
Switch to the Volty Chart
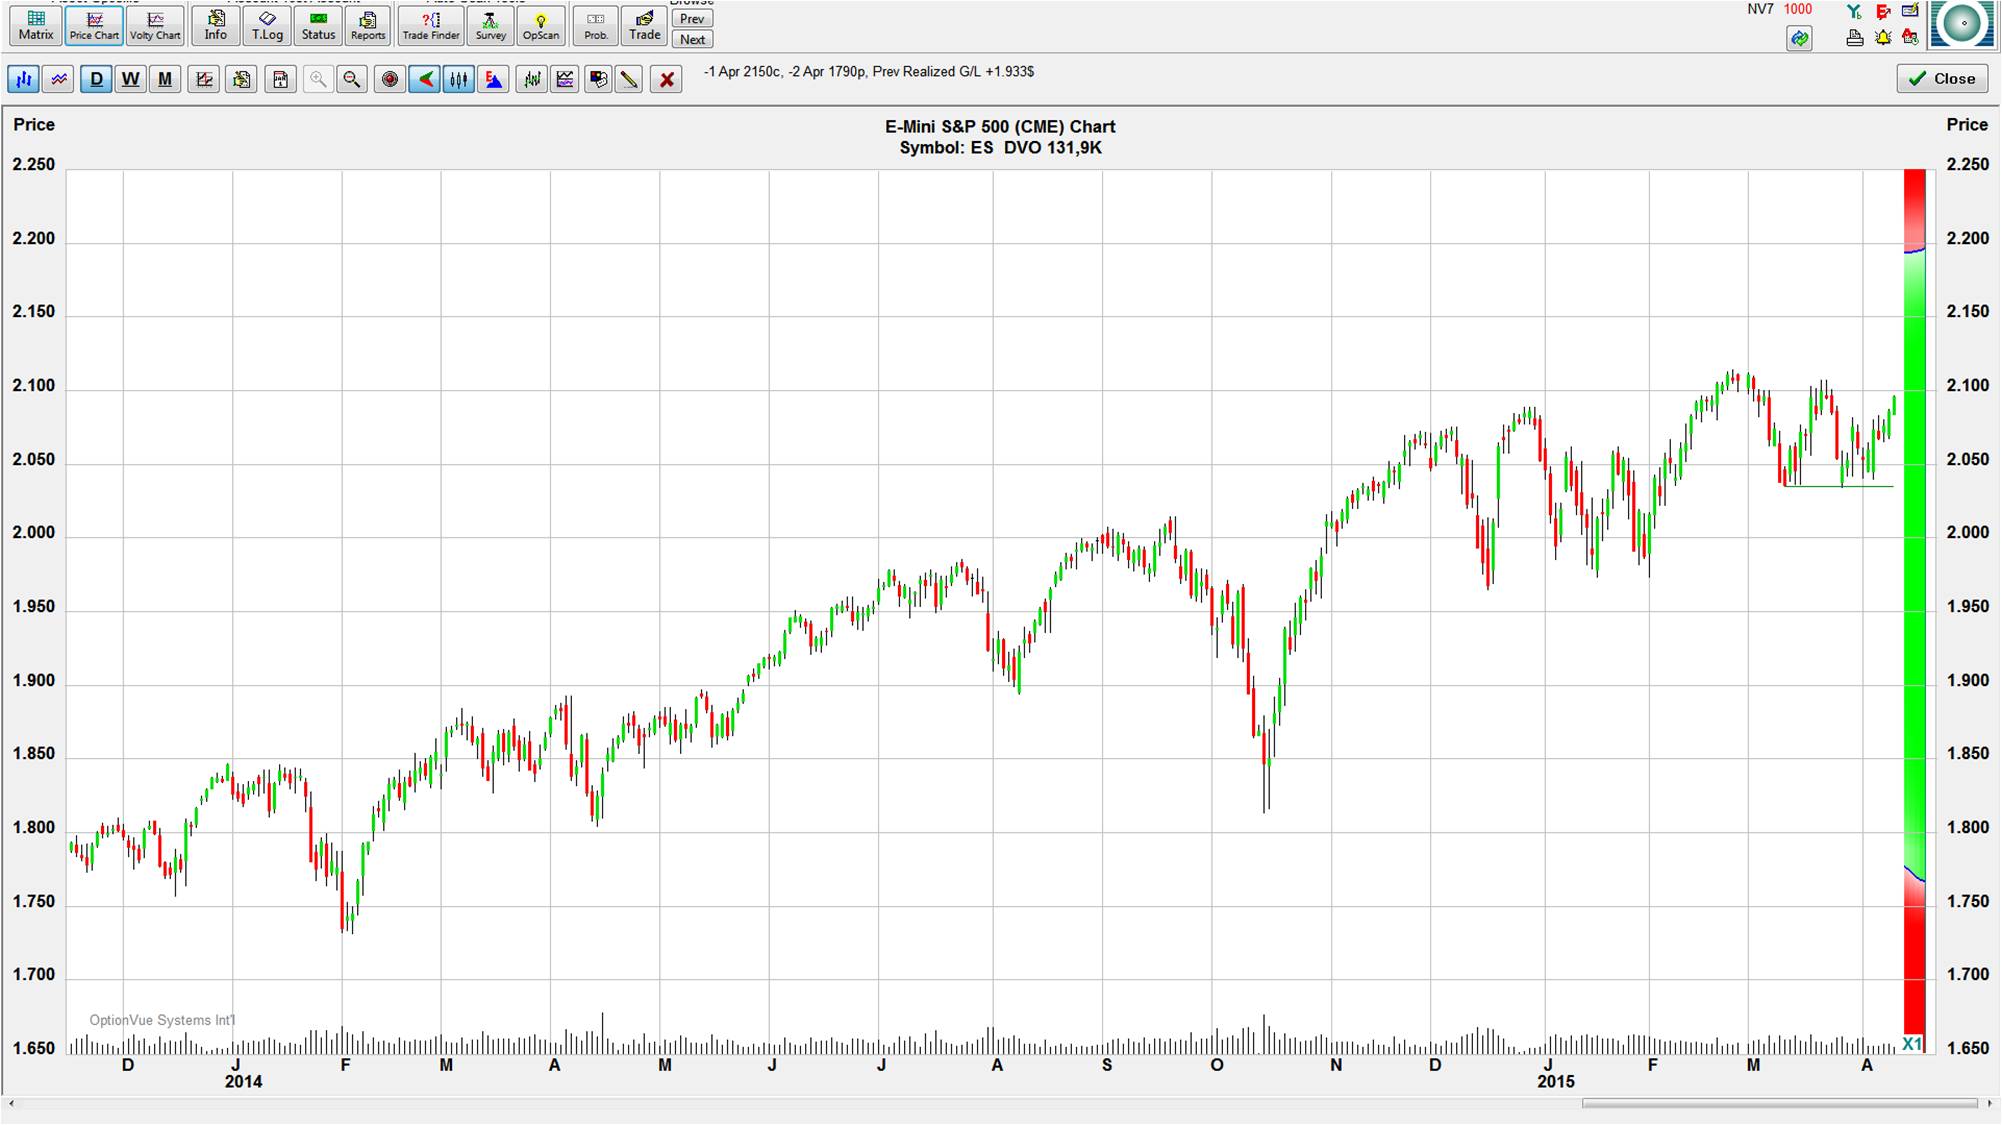pos(155,25)
